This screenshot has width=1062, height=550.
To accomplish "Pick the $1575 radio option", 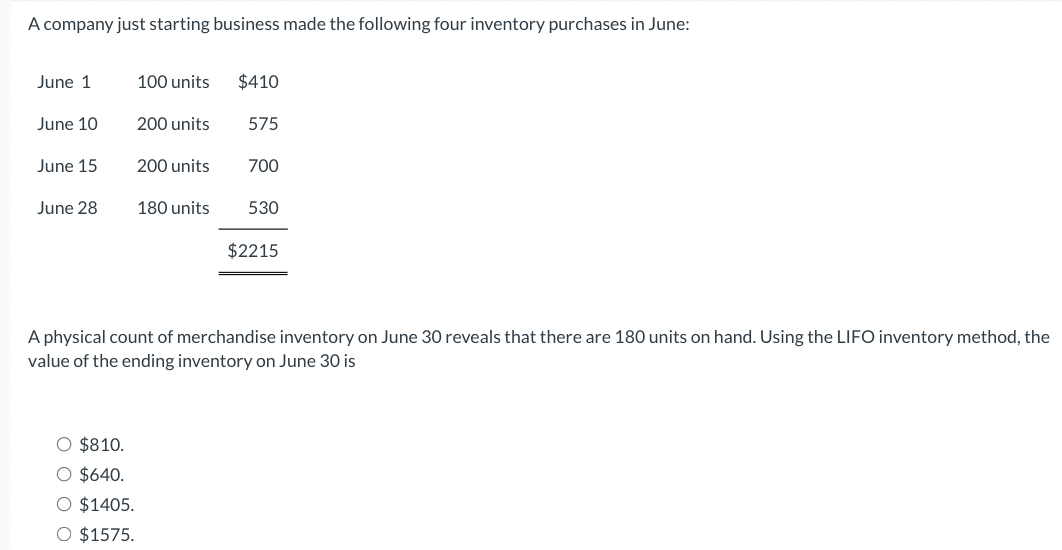I will click(x=64, y=534).
